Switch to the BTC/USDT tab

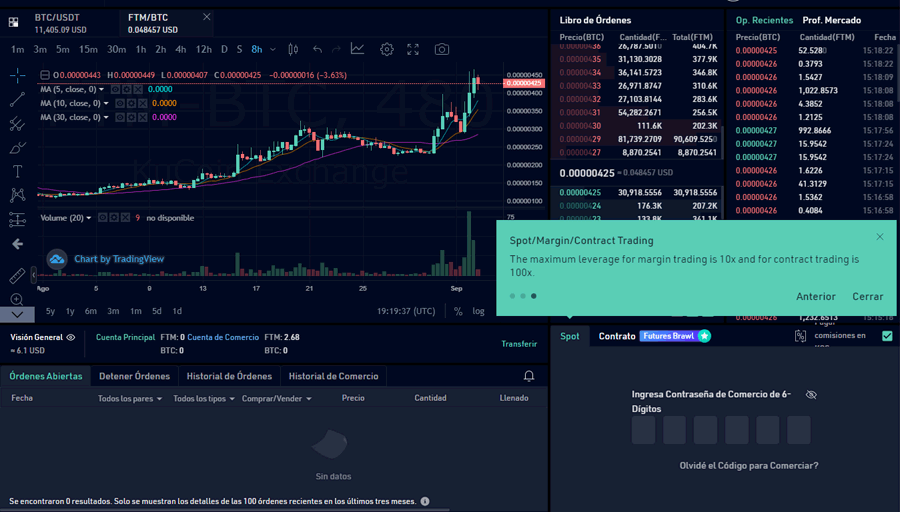pos(60,23)
